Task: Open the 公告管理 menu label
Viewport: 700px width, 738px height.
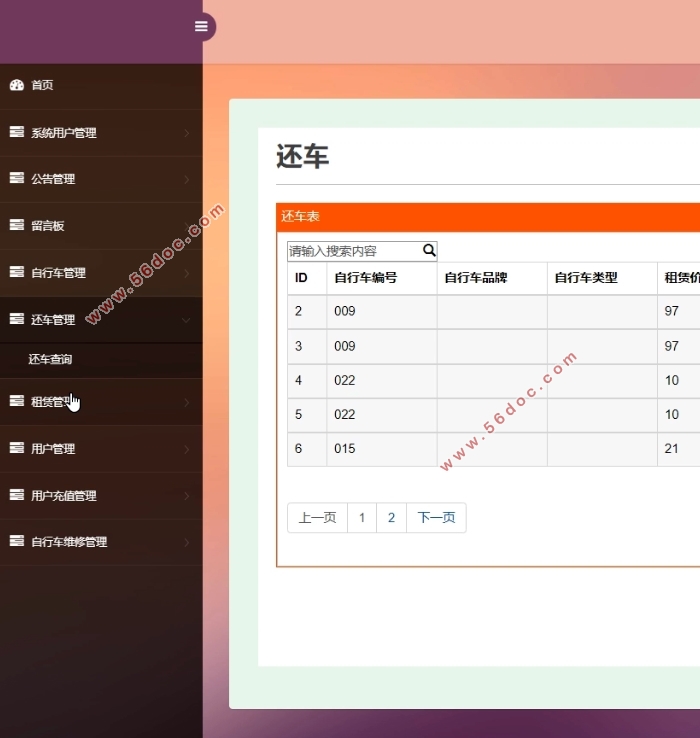Action: click(x=53, y=179)
